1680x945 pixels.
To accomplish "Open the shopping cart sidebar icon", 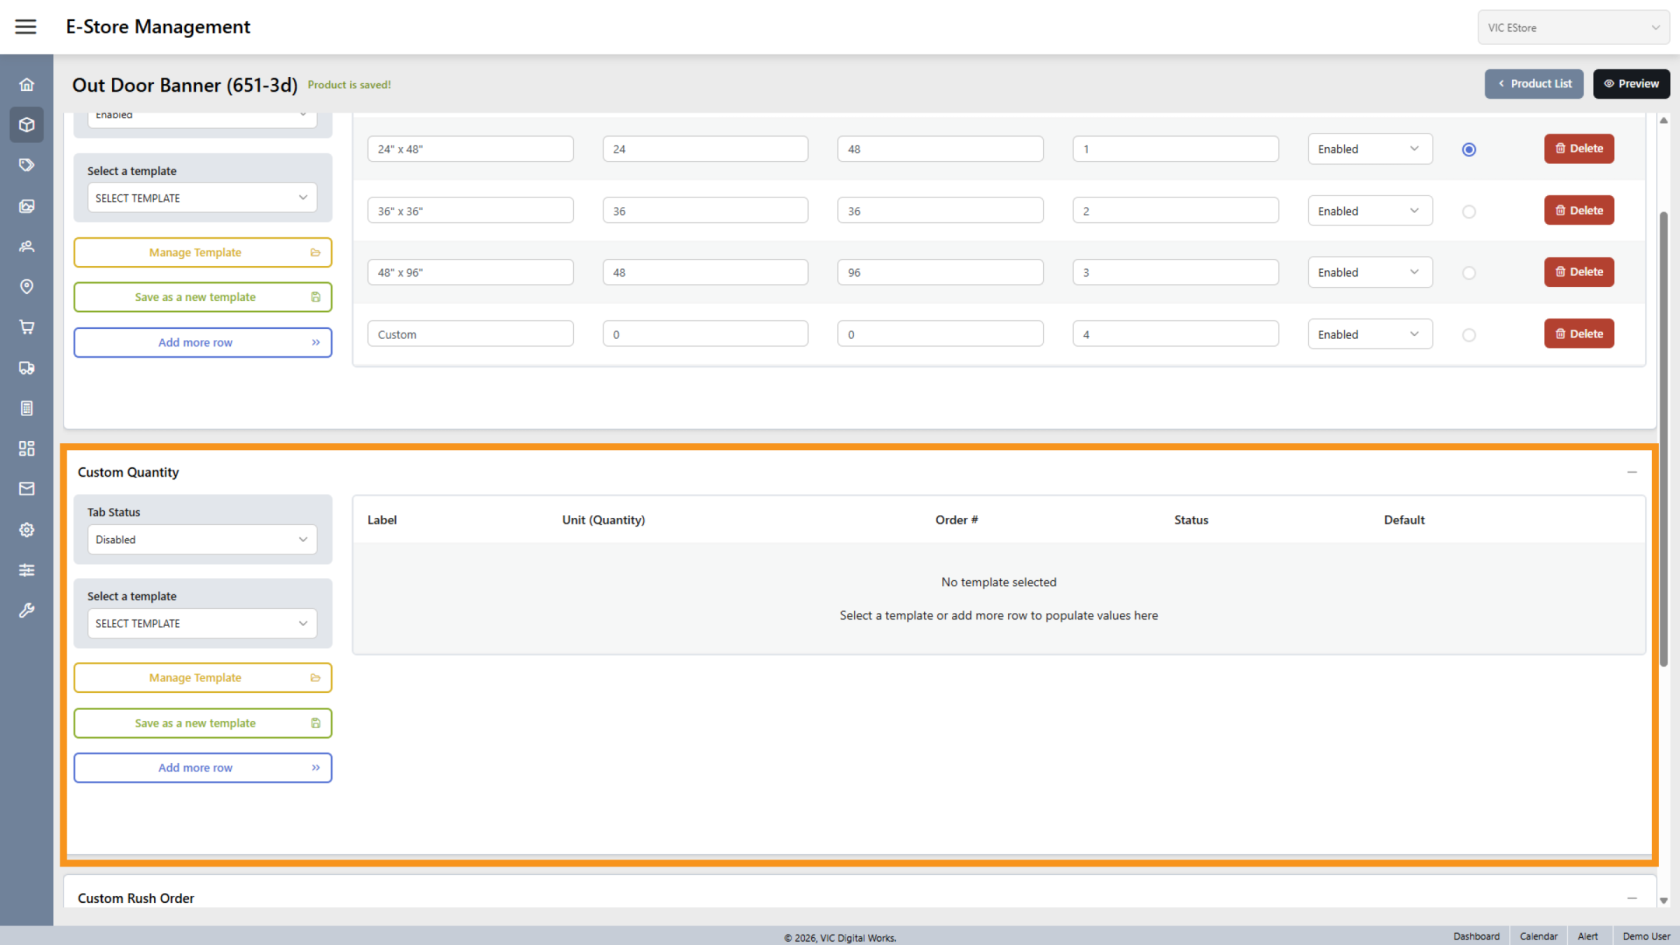I will point(27,327).
